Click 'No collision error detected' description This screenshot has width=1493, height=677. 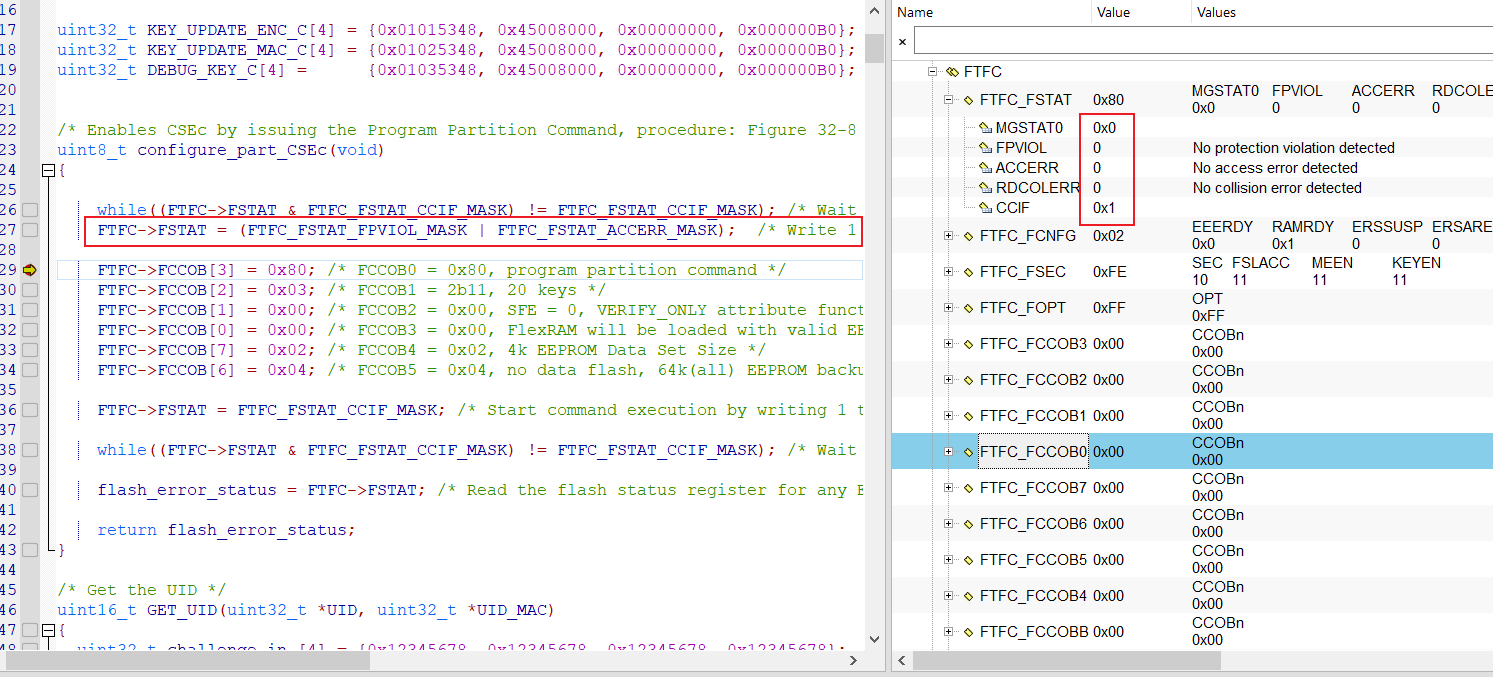[1277, 188]
